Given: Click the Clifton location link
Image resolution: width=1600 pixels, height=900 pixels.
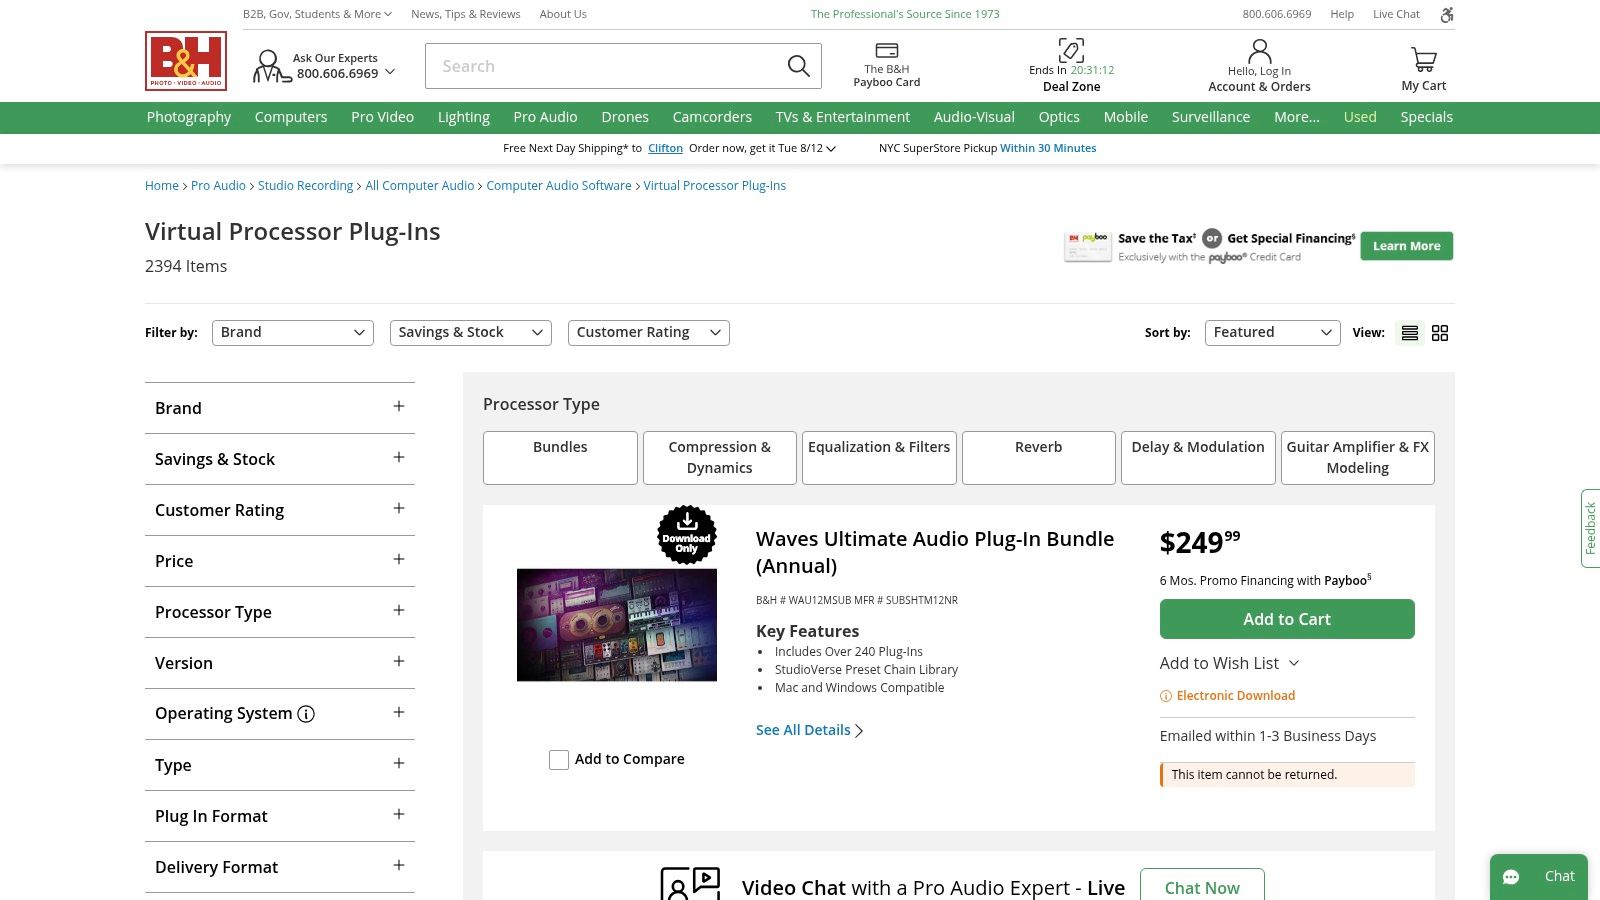Looking at the screenshot, I should (x=665, y=148).
